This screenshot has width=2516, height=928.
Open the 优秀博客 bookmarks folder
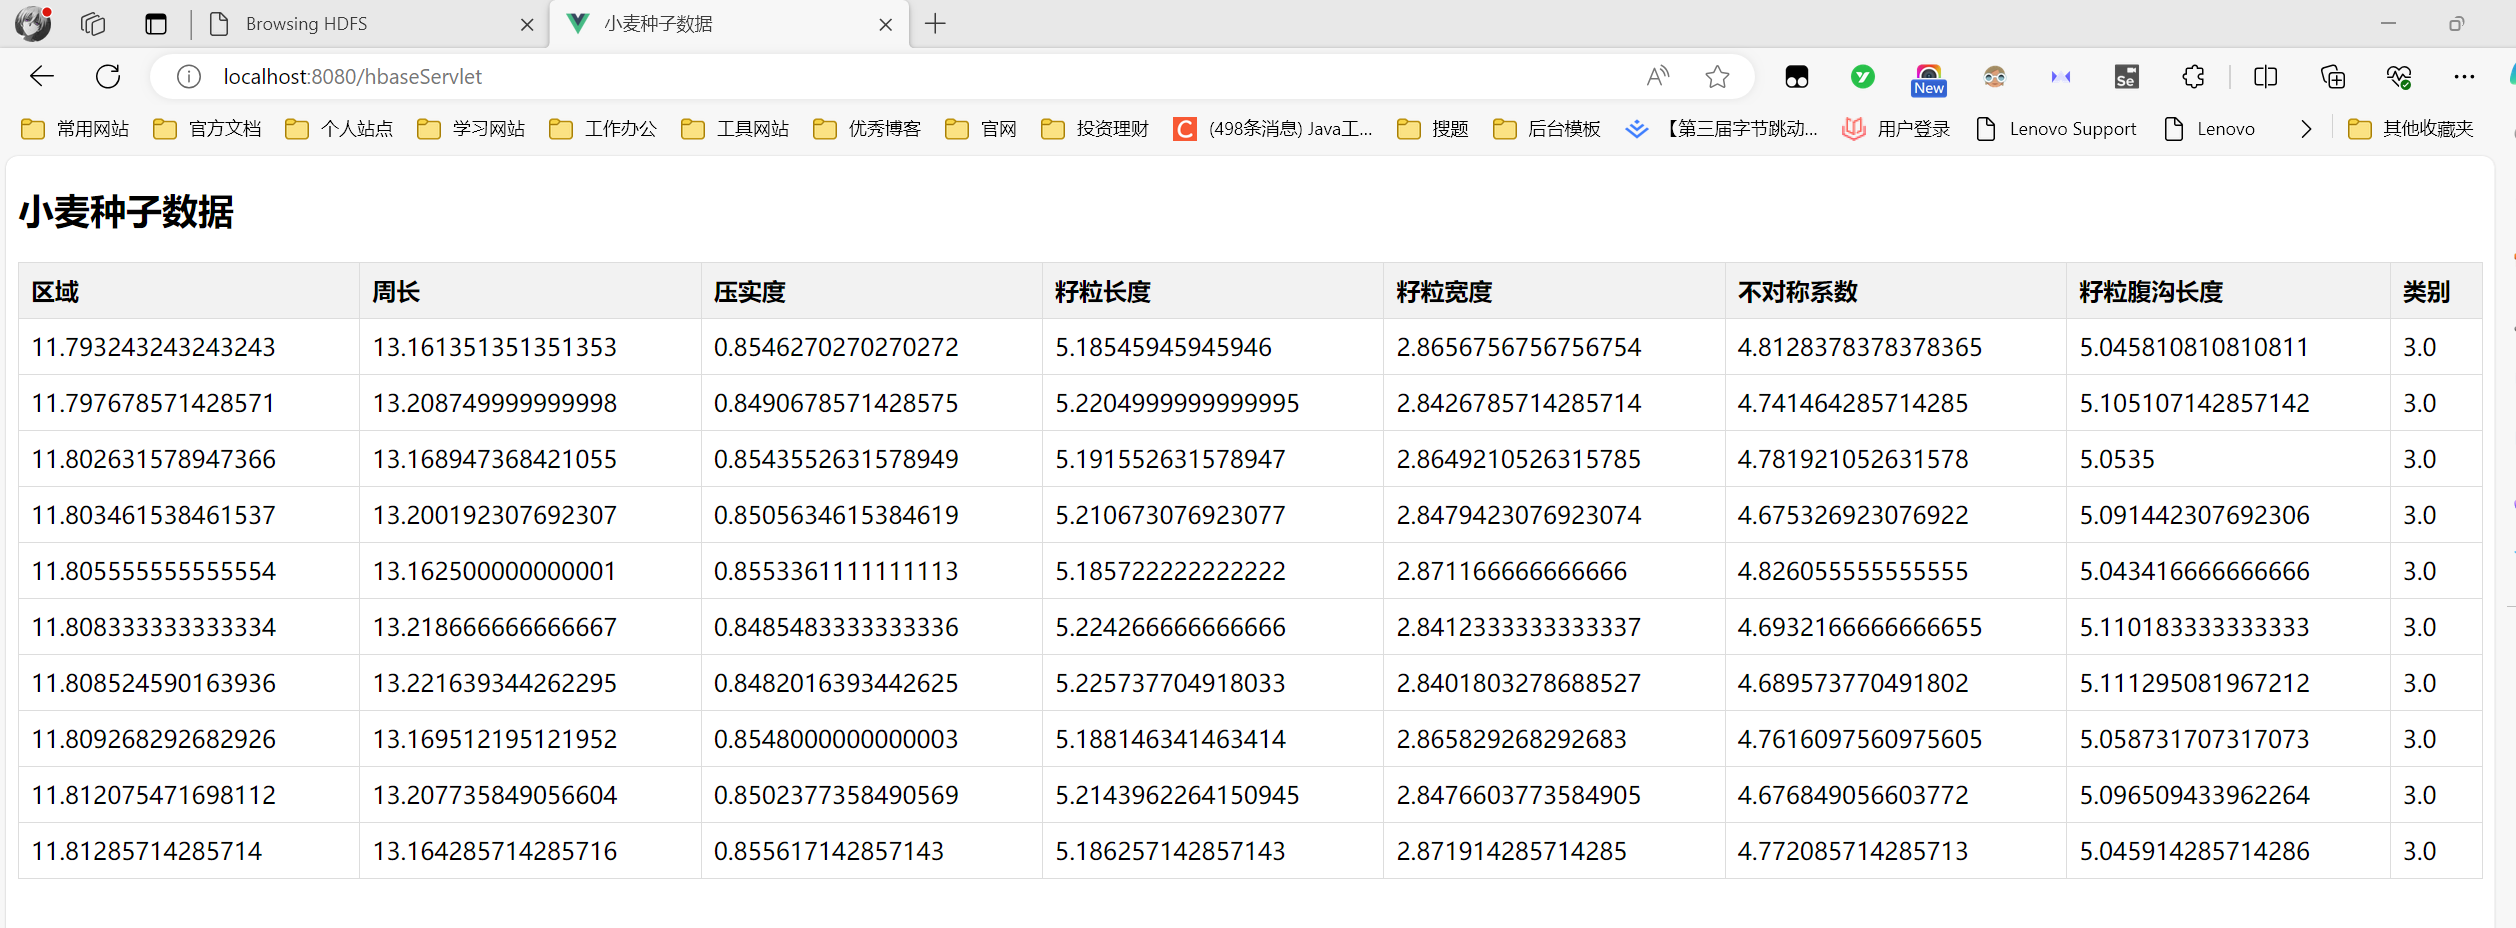pos(867,128)
